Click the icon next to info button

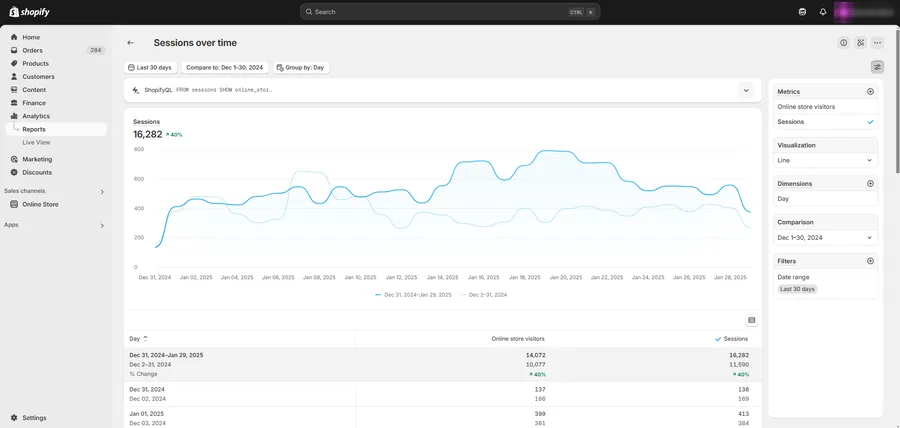coord(860,43)
